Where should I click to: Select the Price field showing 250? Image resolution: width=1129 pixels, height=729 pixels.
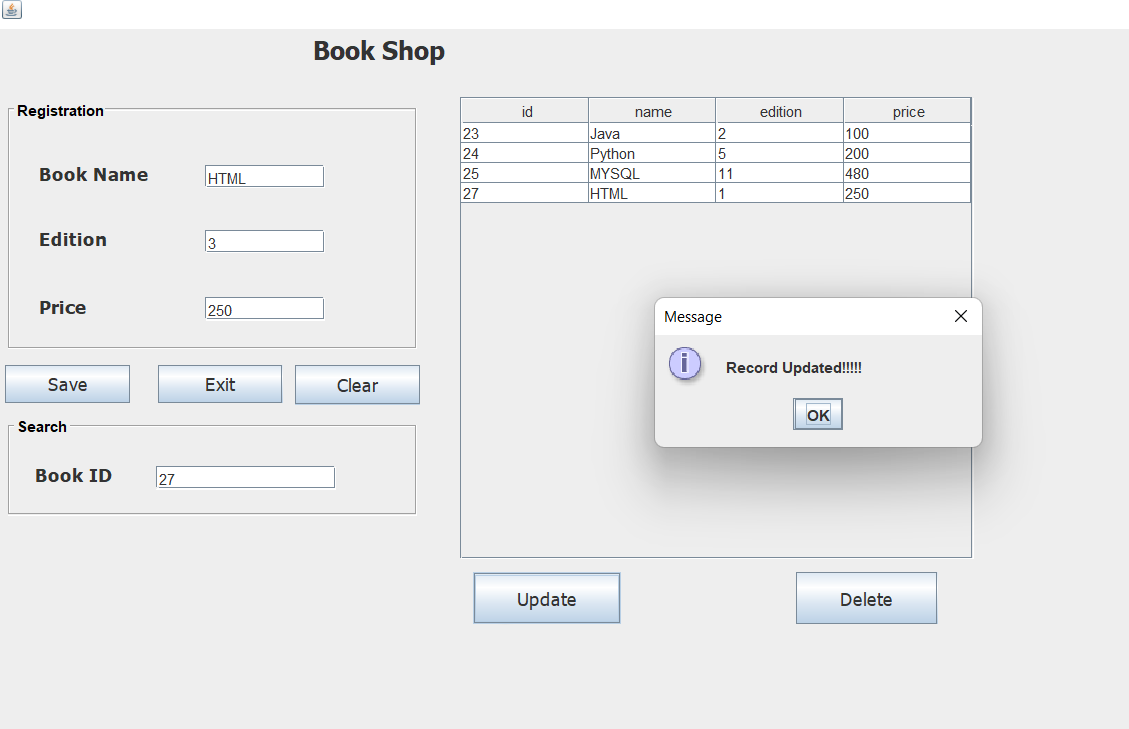[x=263, y=308]
